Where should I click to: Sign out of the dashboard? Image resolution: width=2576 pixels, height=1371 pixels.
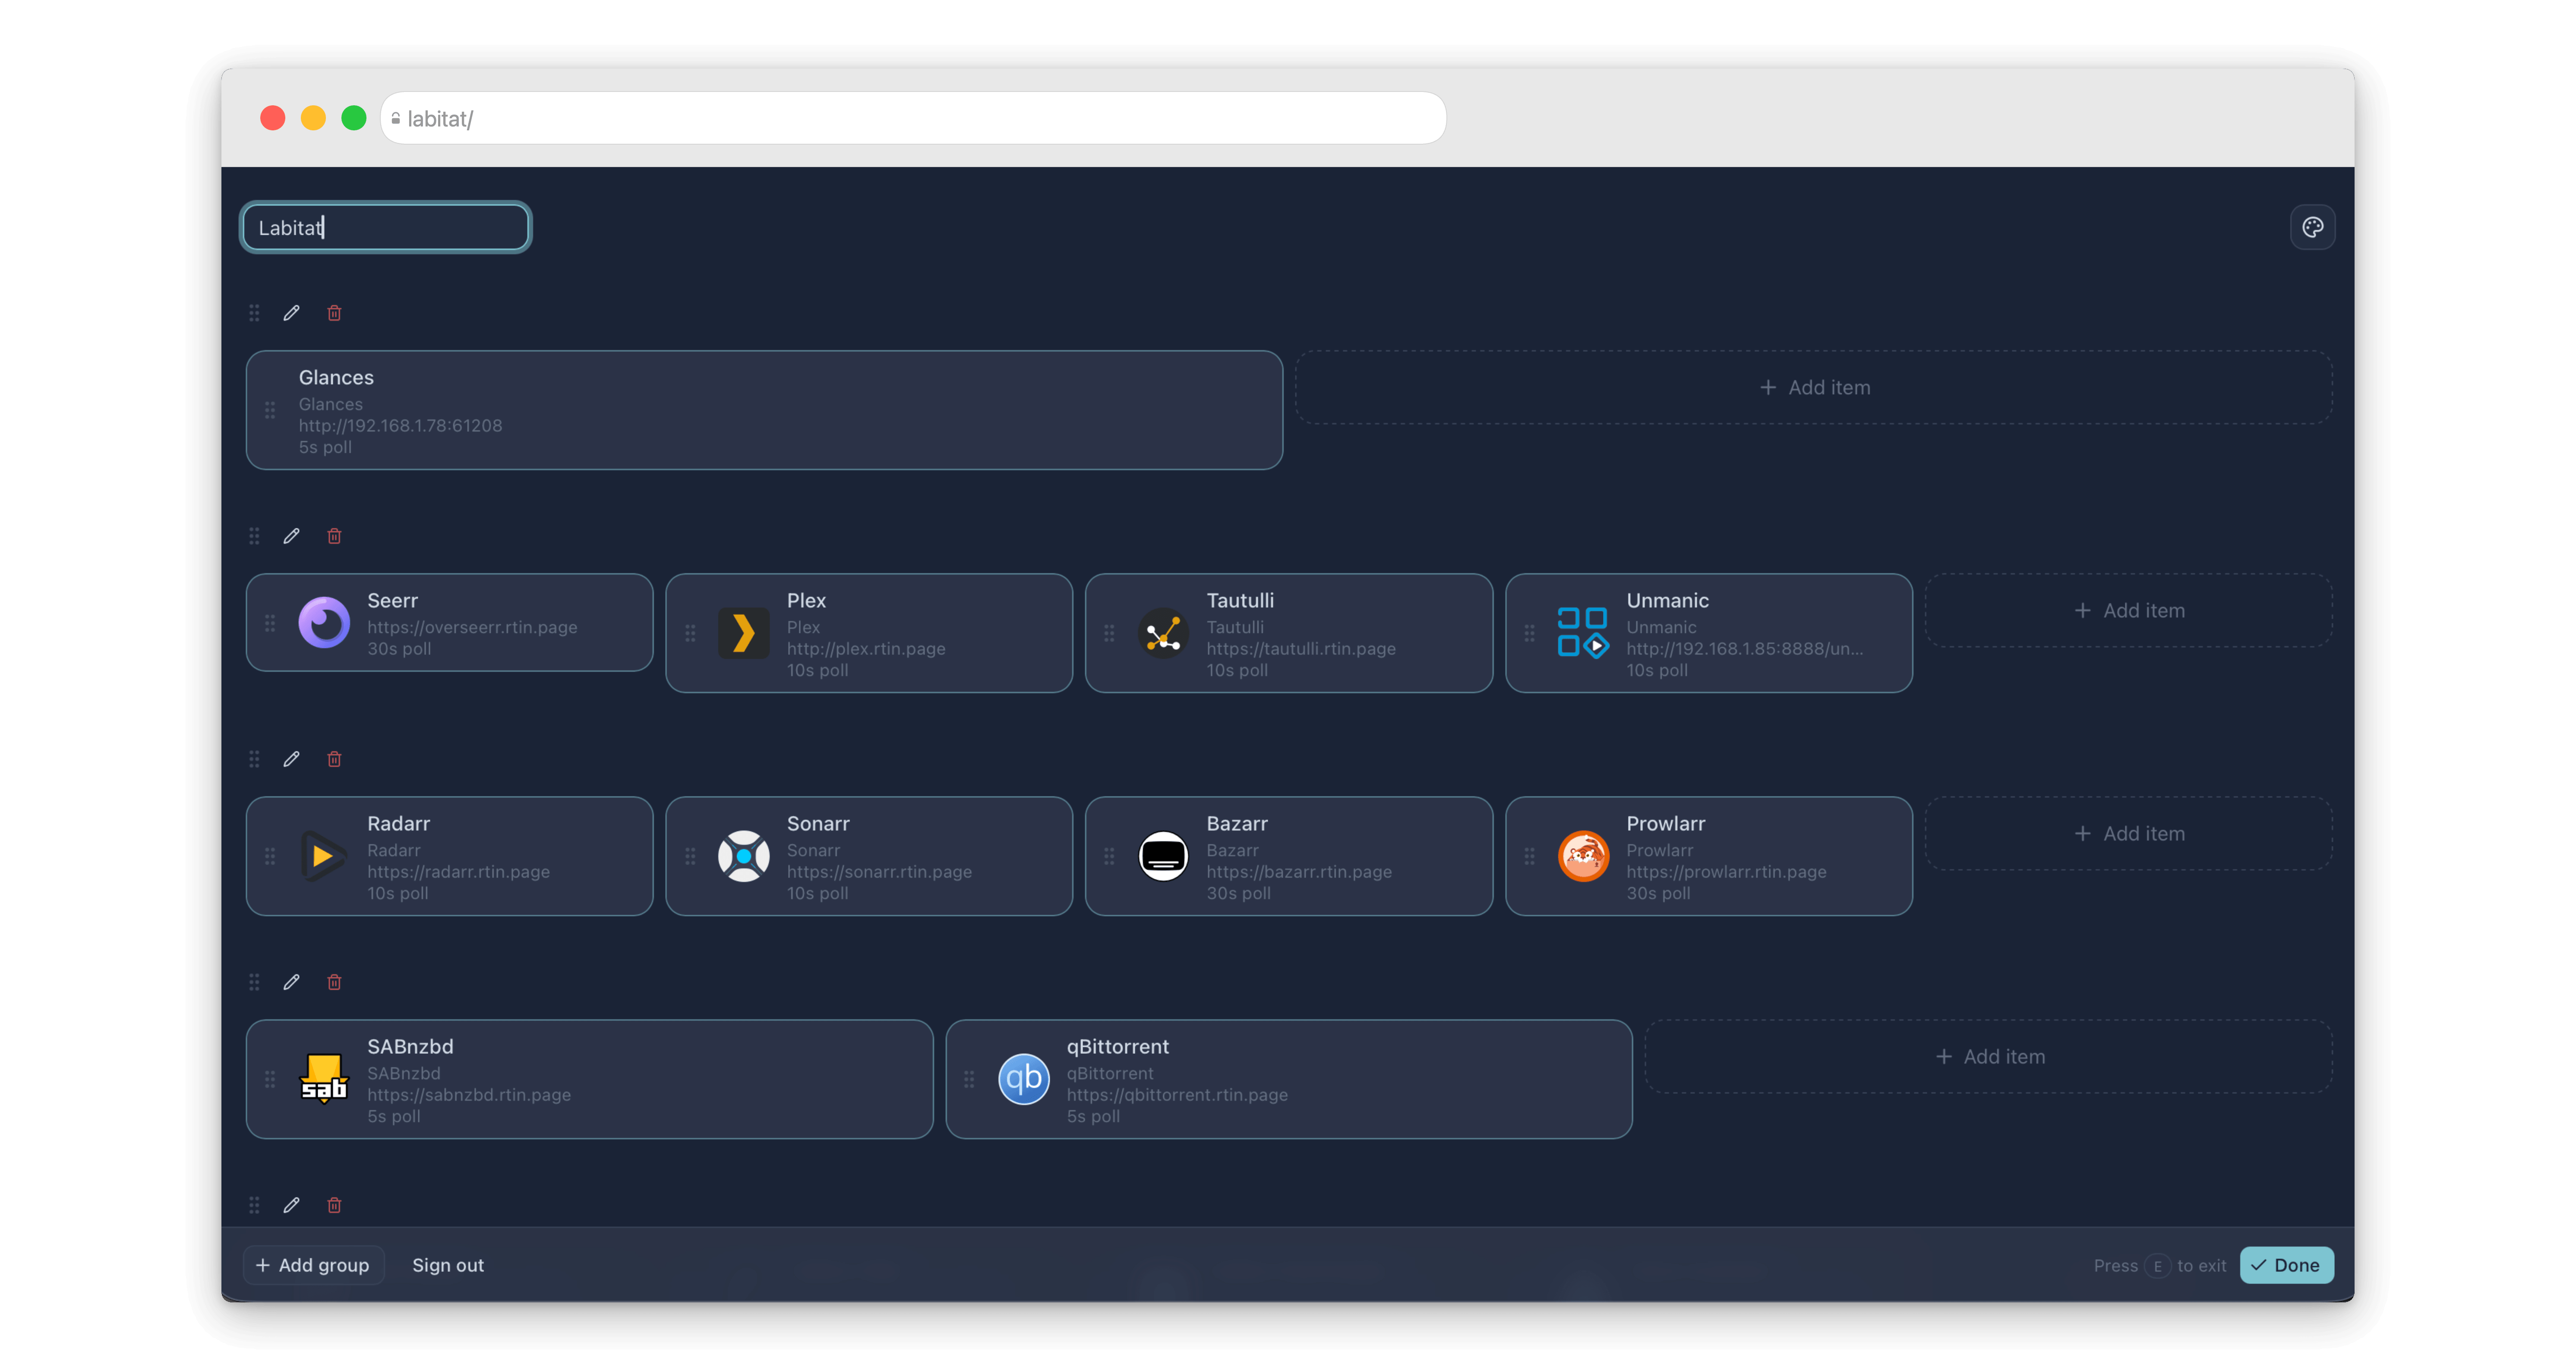click(x=447, y=1264)
